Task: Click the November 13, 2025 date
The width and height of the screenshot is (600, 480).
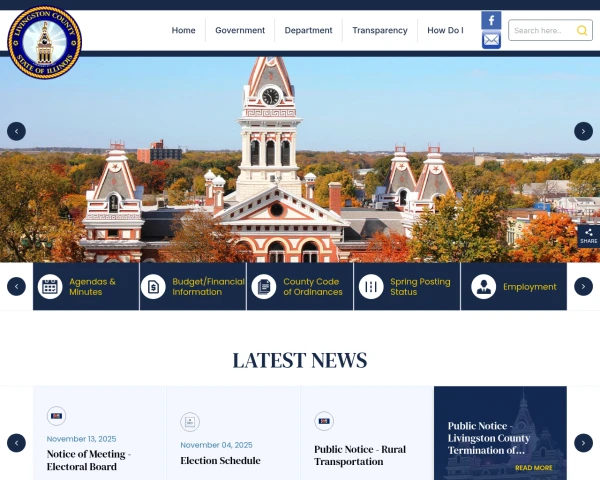Action: click(82, 439)
